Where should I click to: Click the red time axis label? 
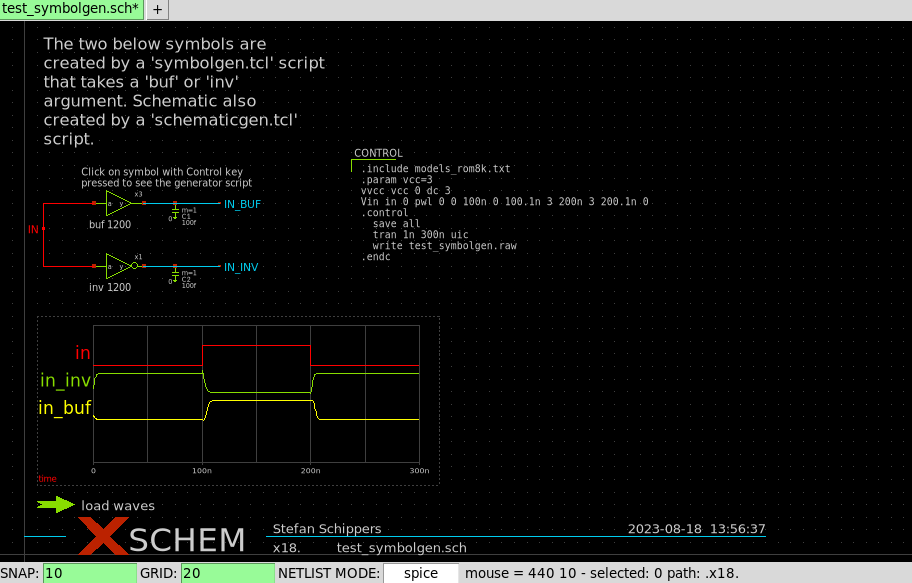coord(47,480)
